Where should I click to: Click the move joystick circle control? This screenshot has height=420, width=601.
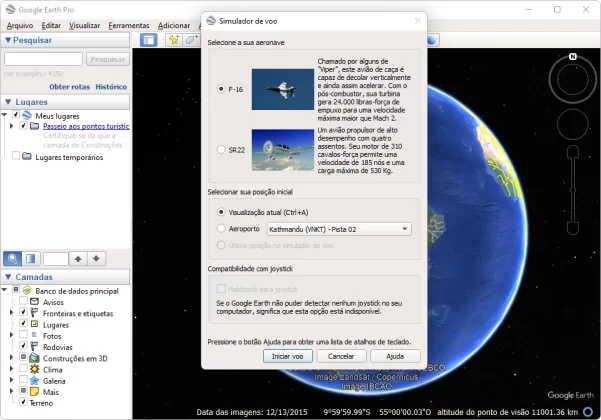point(573,124)
